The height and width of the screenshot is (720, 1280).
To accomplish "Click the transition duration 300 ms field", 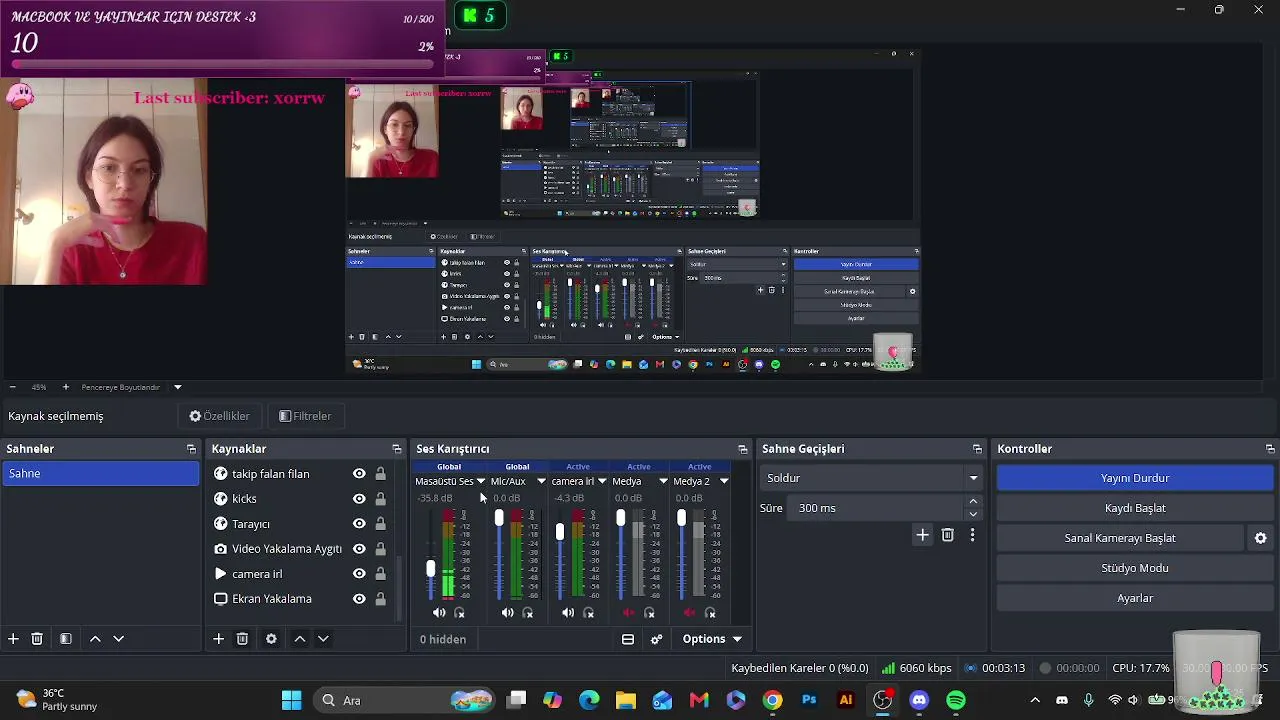I will click(875, 508).
